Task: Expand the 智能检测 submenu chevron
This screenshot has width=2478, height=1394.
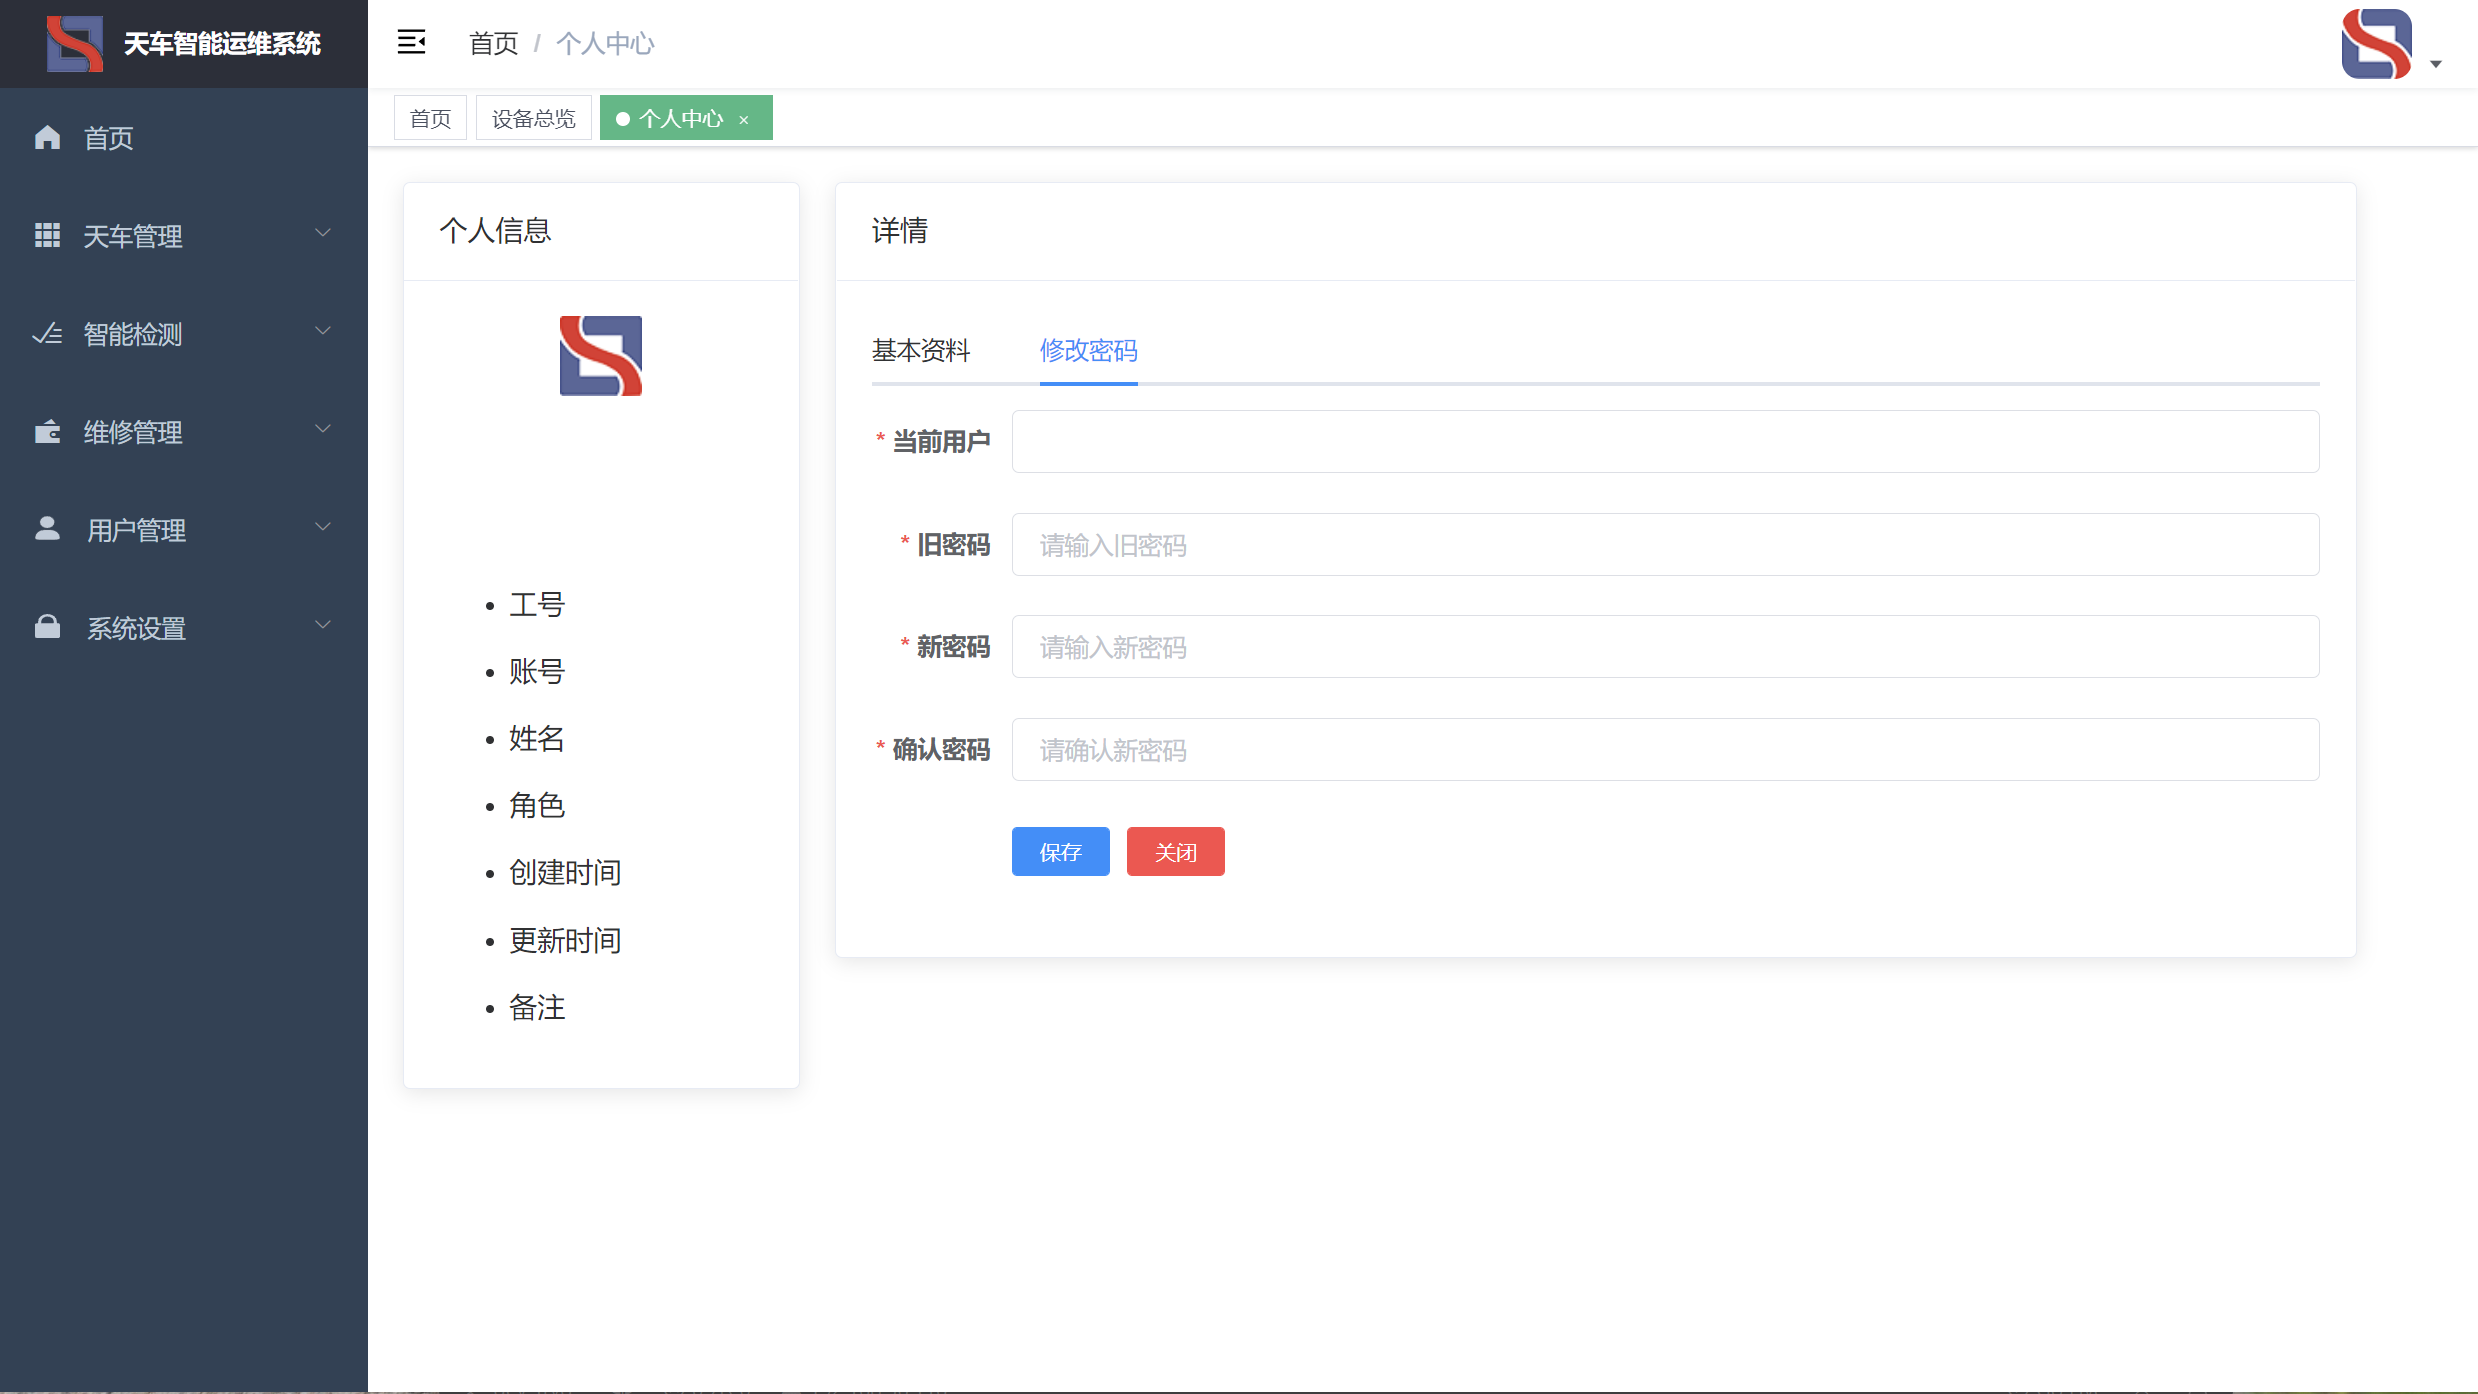Action: tap(323, 331)
